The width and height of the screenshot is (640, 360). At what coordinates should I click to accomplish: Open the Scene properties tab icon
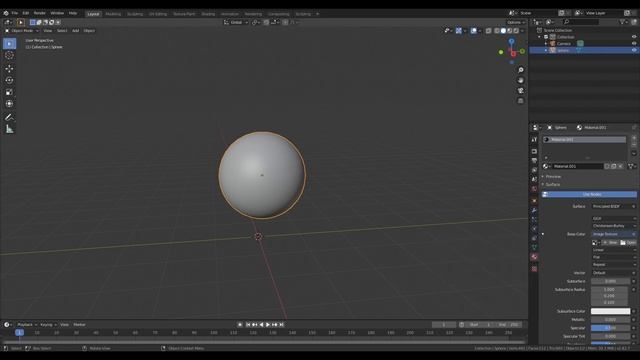point(534,180)
